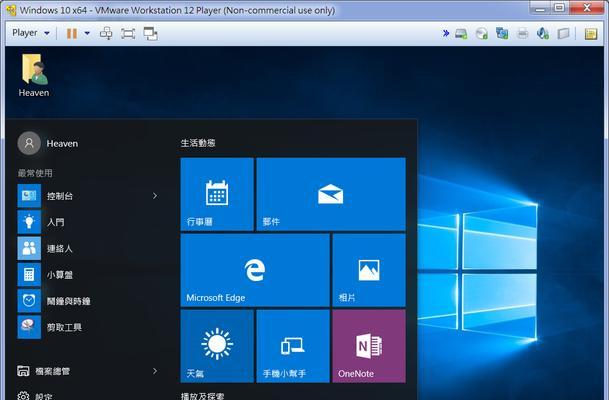The image size is (609, 400).
Task: Click the yellow message log icon
Action: pyautogui.click(x=591, y=34)
